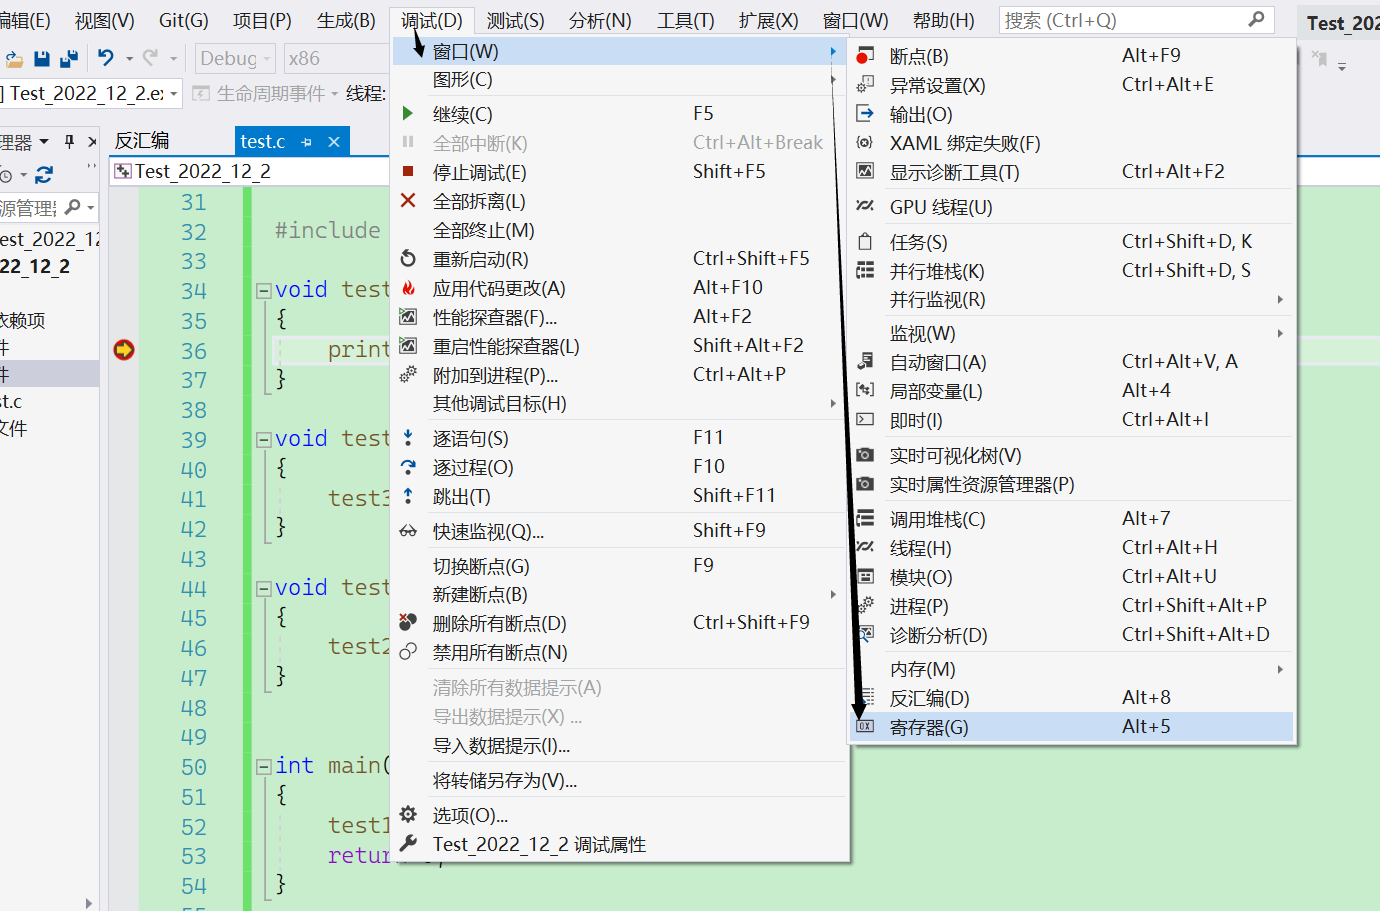Screen dimensions: 1380x911
Task: Click the Performance Profiler (性能探查器) icon
Action: coord(408,317)
